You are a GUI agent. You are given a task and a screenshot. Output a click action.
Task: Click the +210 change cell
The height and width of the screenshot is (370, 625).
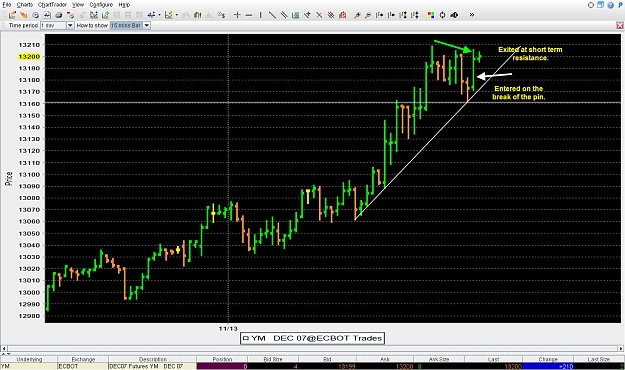click(x=548, y=366)
